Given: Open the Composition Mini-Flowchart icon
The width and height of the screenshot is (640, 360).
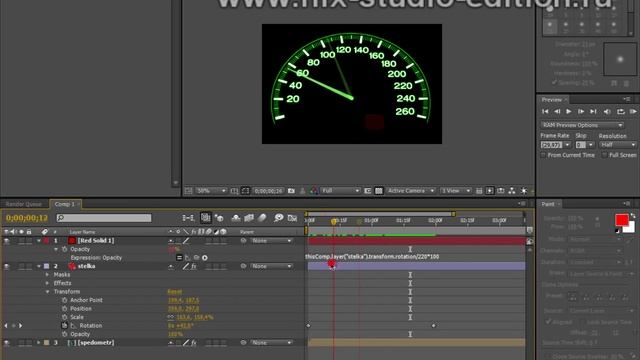Looking at the screenshot, I should click(x=188, y=218).
